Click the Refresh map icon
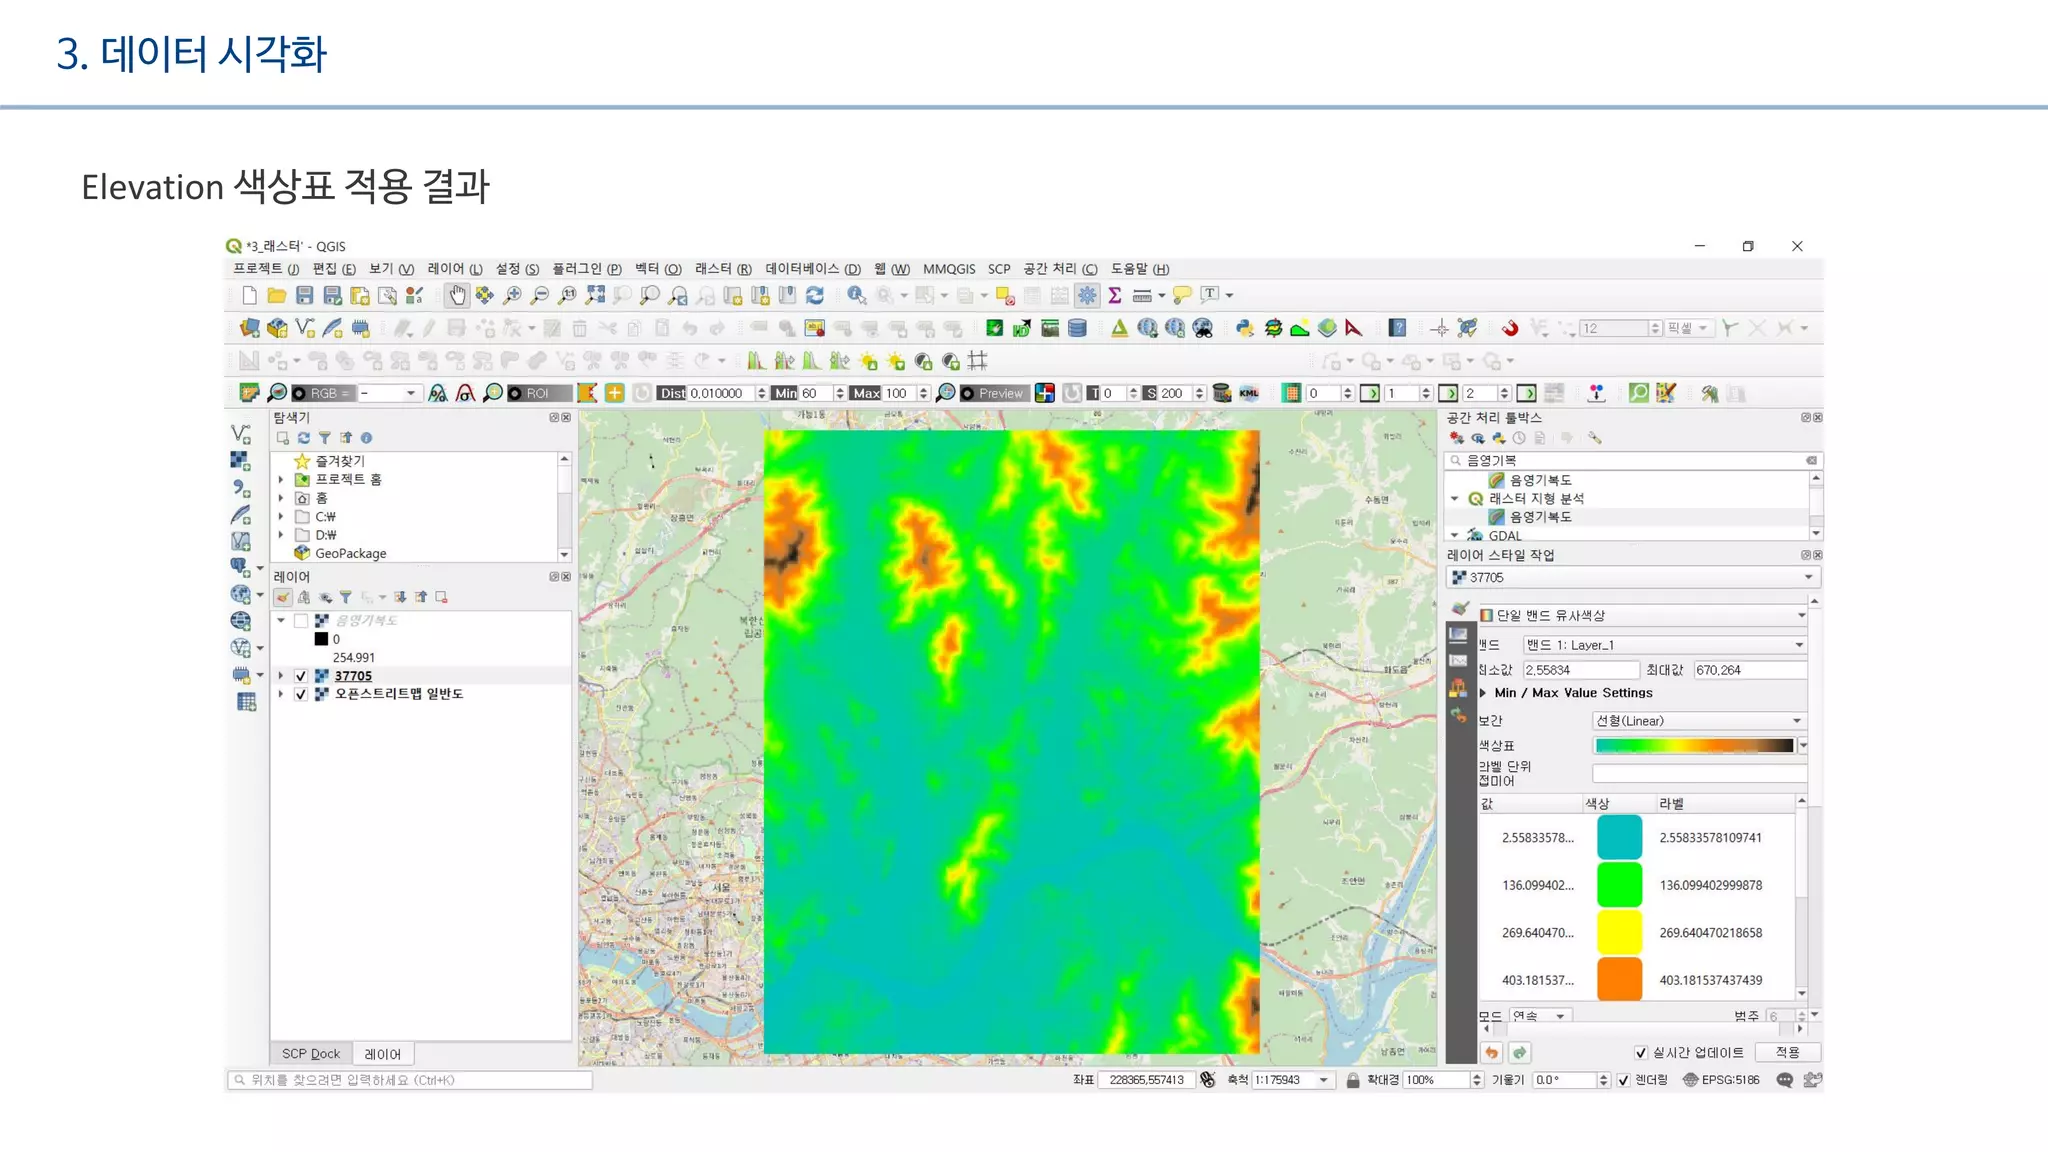This screenshot has width=2048, height=1152. [x=815, y=295]
